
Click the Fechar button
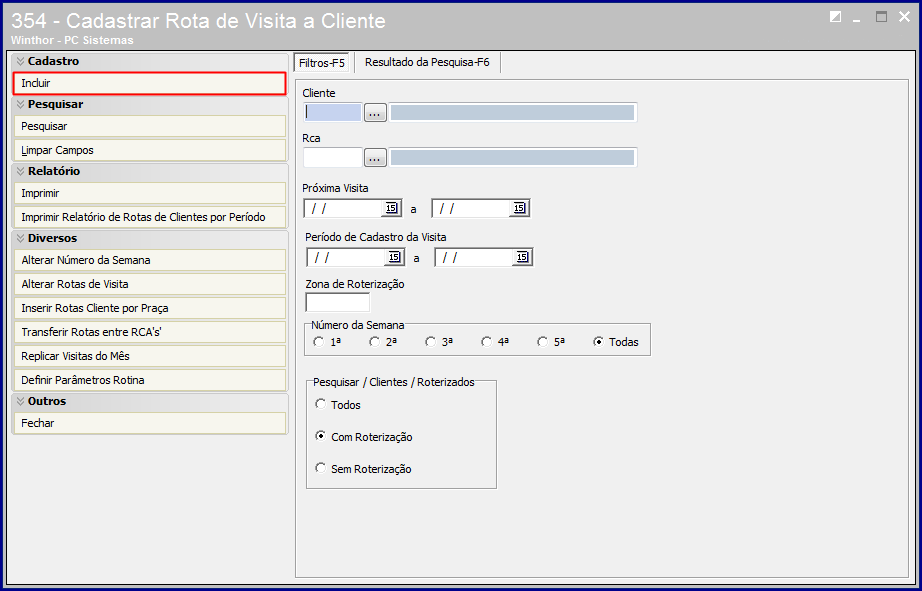(x=149, y=423)
